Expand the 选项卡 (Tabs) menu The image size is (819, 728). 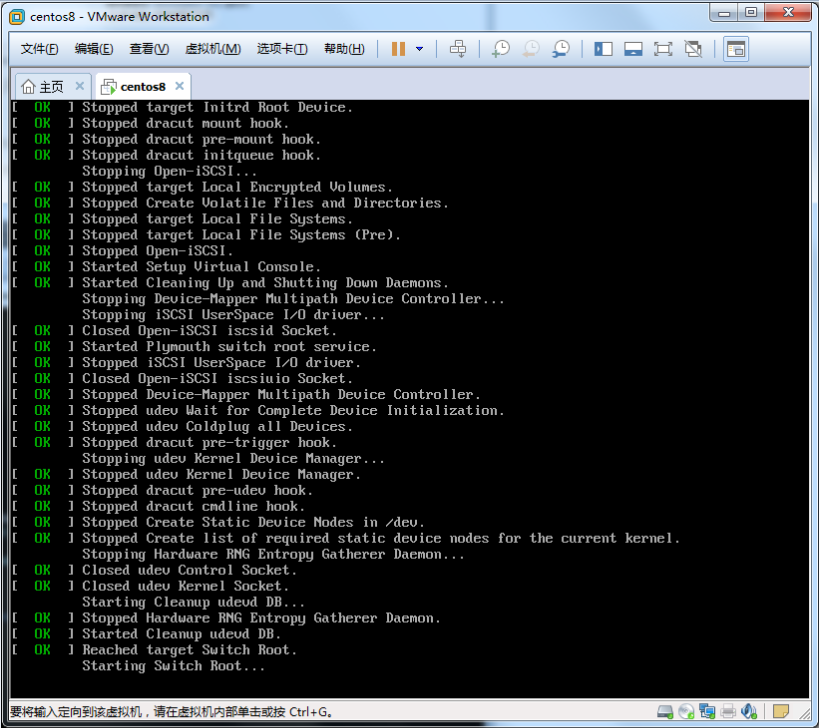click(281, 49)
